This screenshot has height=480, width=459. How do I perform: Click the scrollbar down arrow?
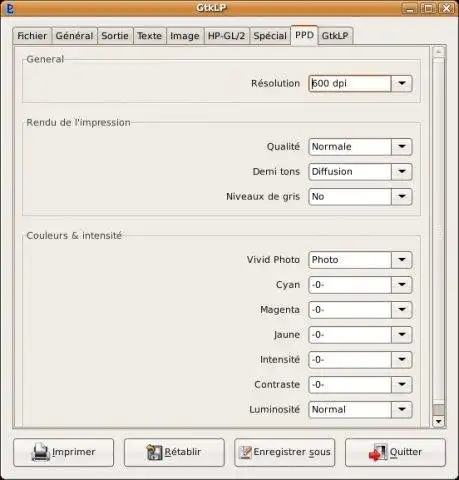coord(438,422)
